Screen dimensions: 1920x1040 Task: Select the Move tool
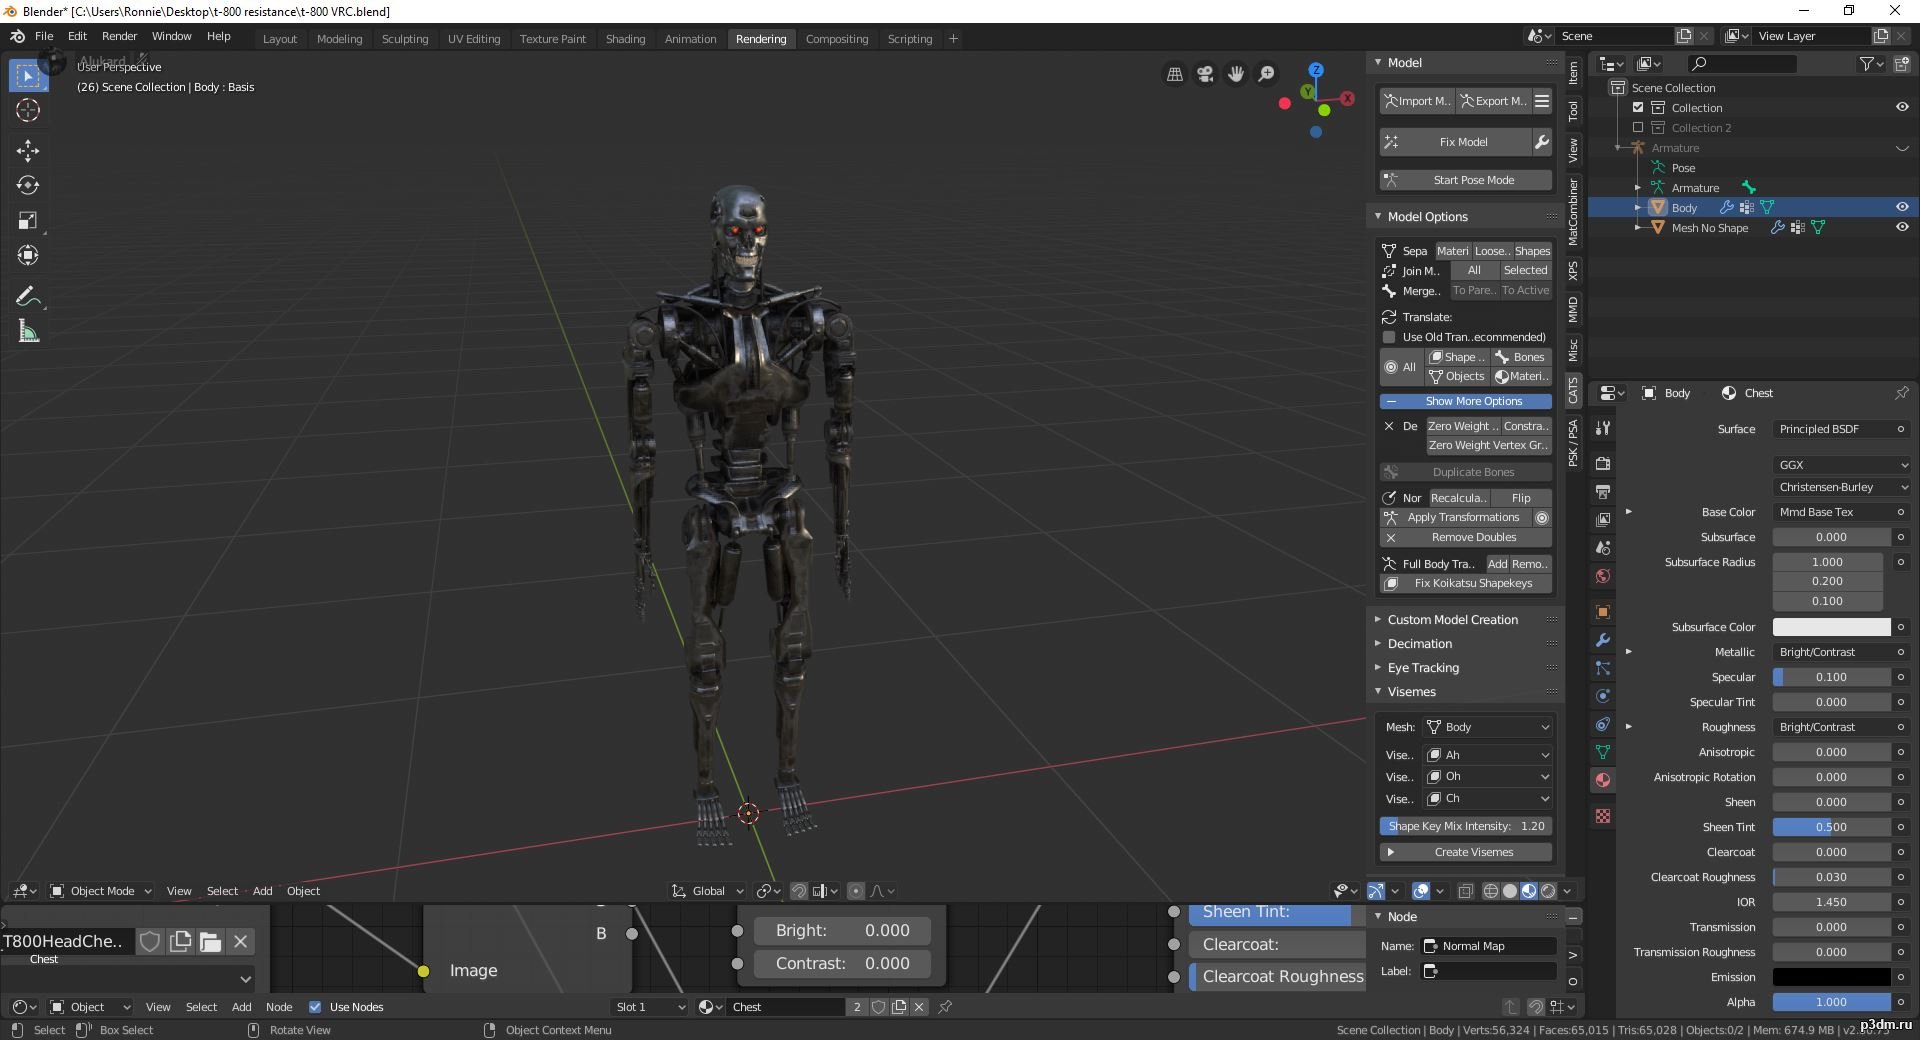[28, 151]
